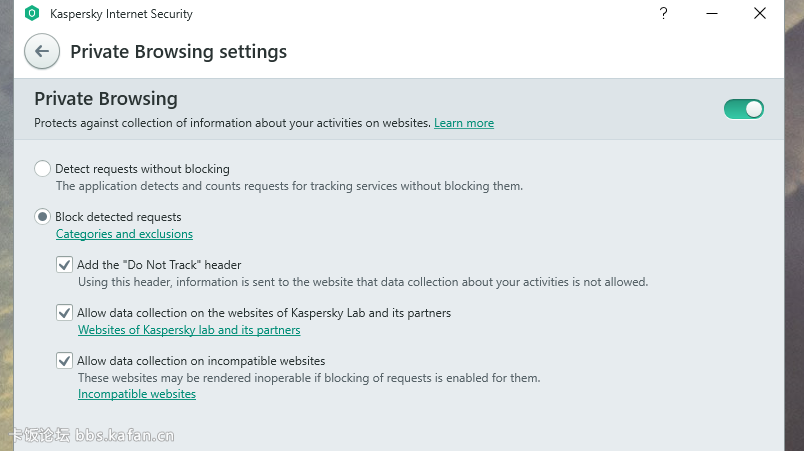Open Categories and exclusions link
Screen dimensions: 804x451
[125, 234]
